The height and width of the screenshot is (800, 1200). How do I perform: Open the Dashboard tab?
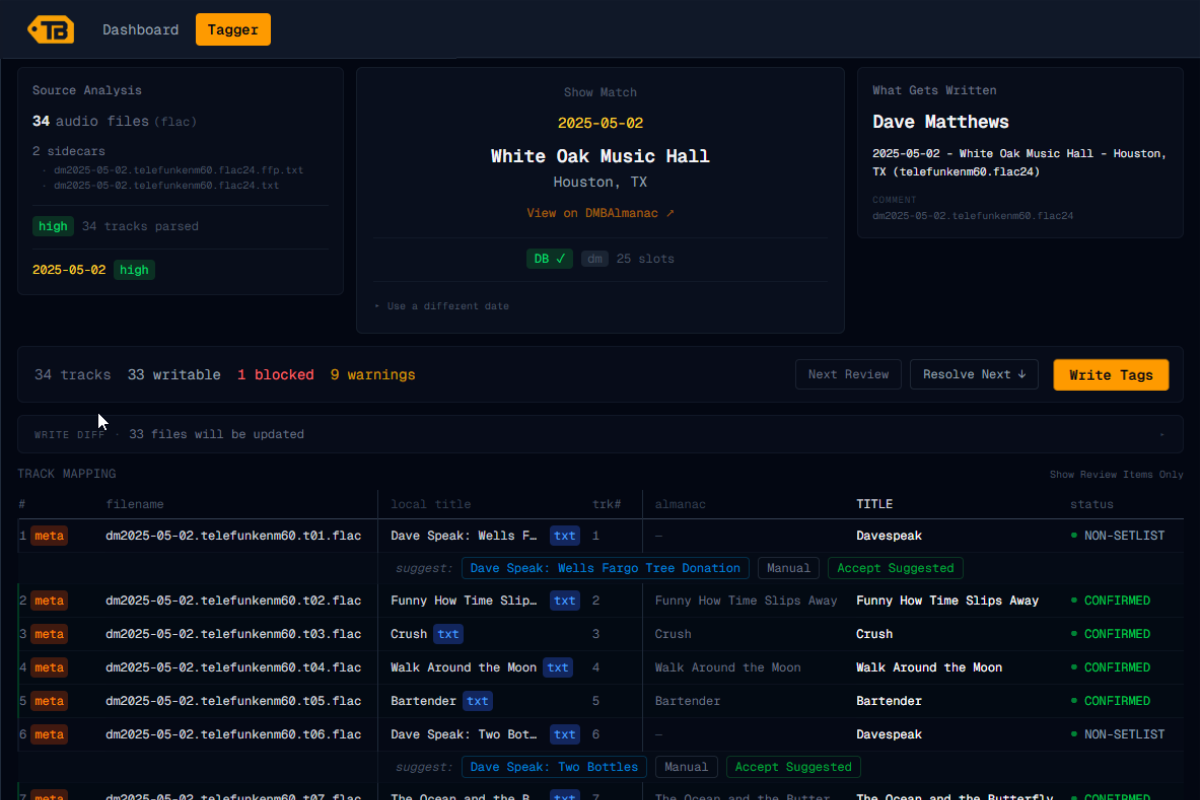pos(140,30)
